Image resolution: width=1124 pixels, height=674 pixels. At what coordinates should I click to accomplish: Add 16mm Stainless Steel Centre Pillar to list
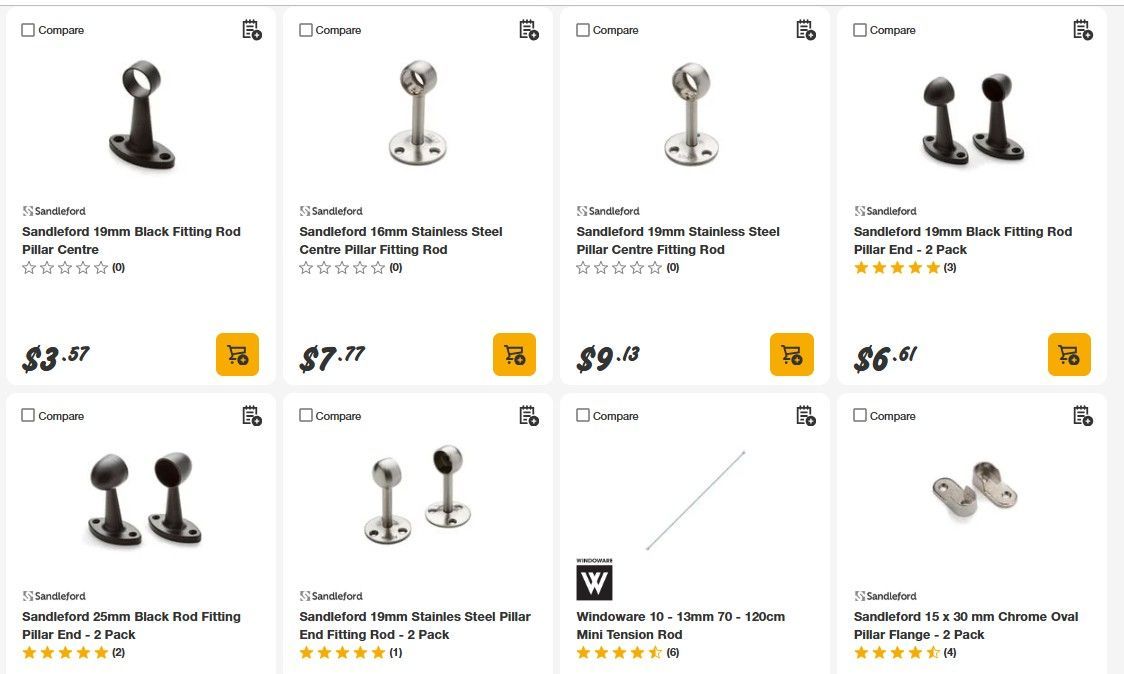point(529,30)
